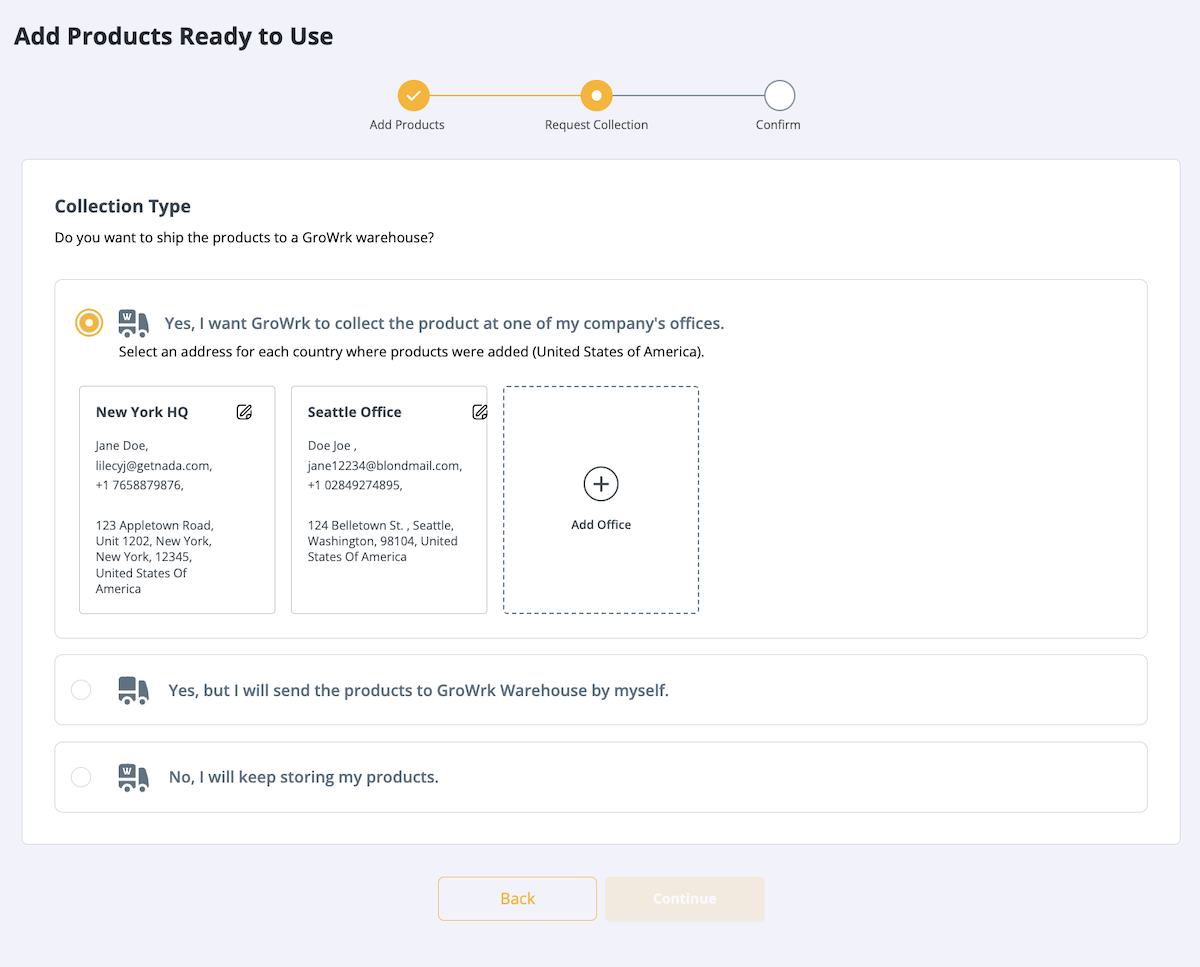This screenshot has height=967, width=1200.
Task: Choose the Seattle Office address card
Action: (x=389, y=500)
